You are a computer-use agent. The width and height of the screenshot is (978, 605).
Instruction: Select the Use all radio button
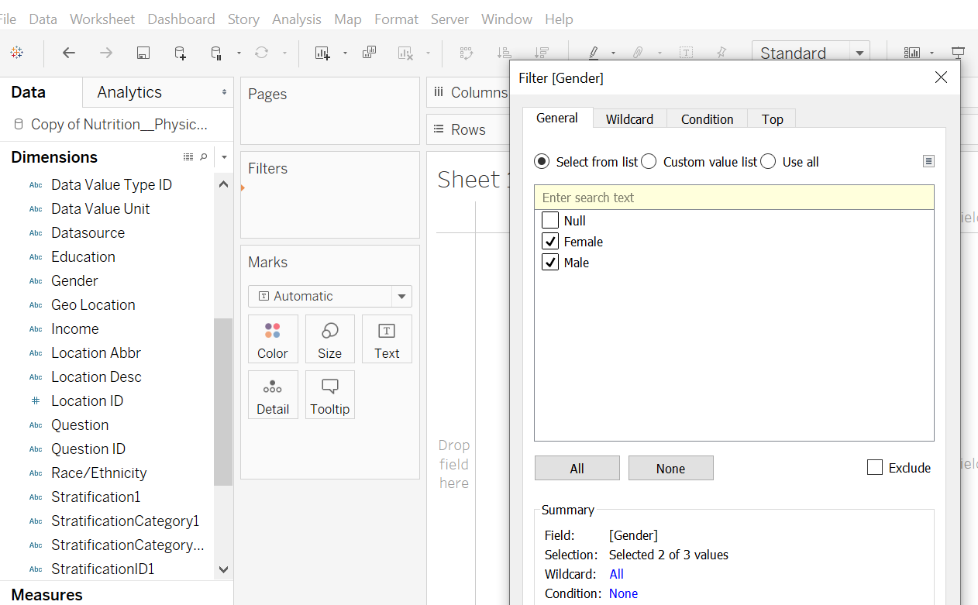(768, 162)
